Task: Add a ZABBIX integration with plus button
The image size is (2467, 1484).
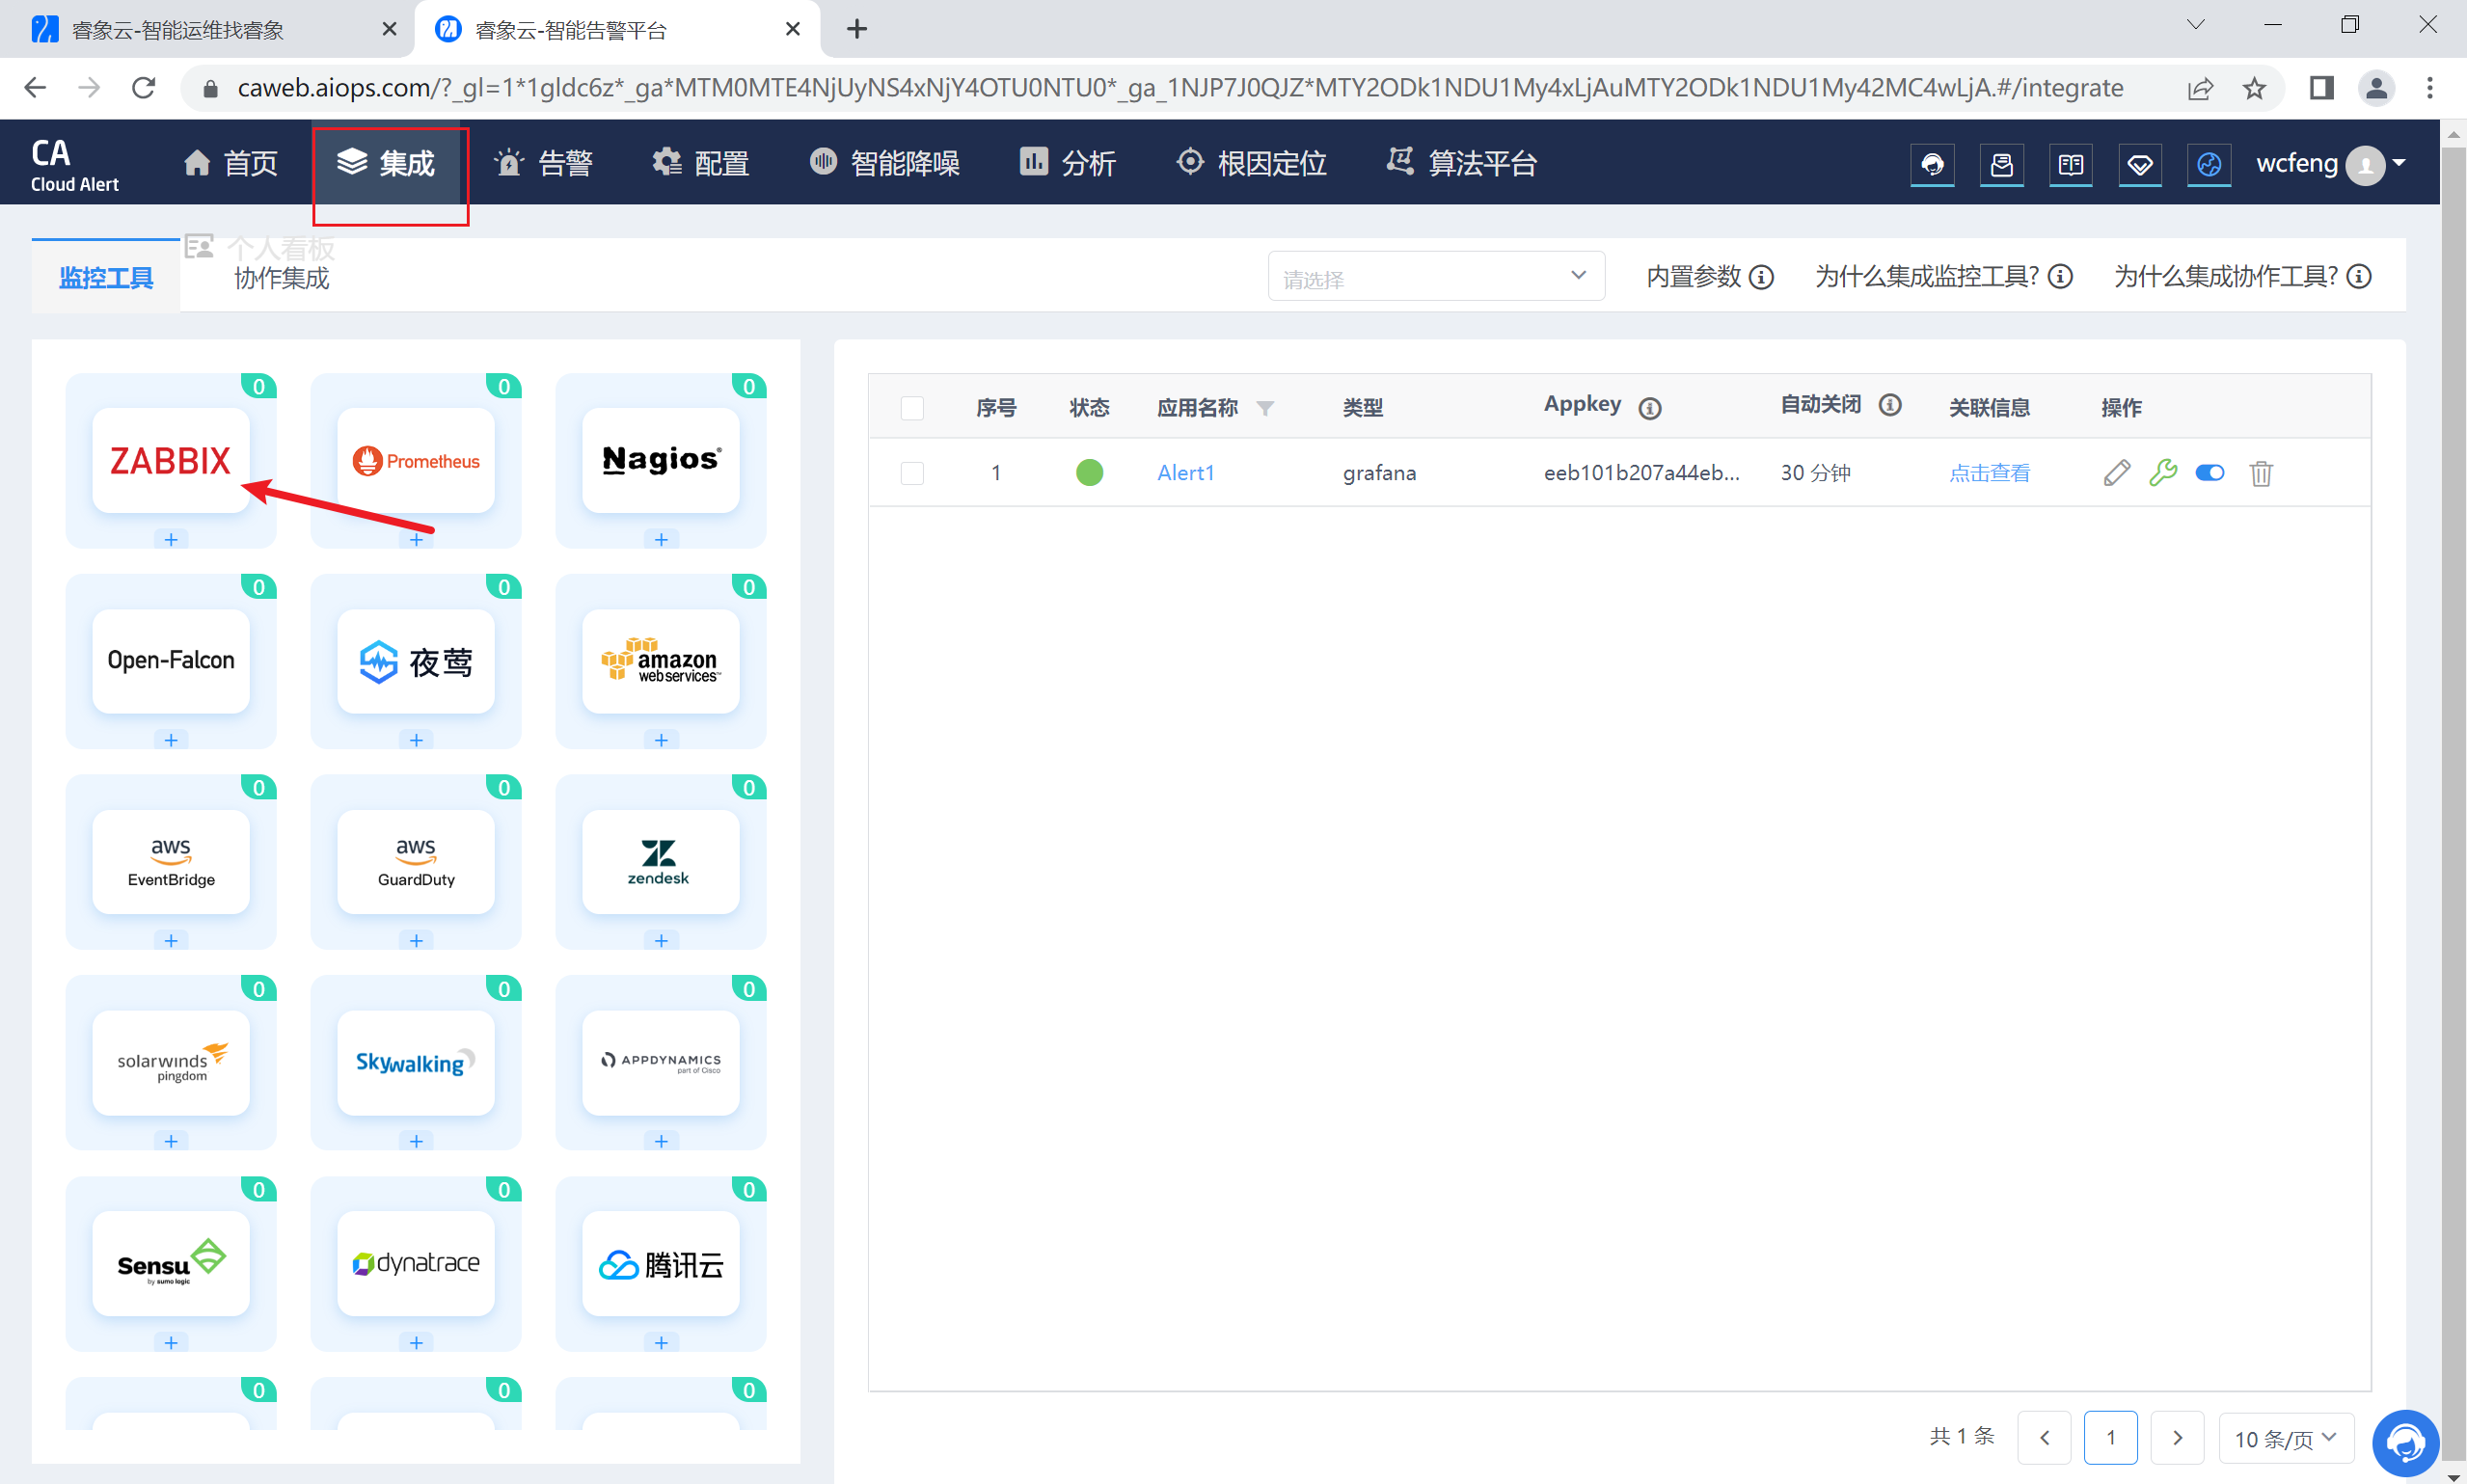Action: pos(171,540)
